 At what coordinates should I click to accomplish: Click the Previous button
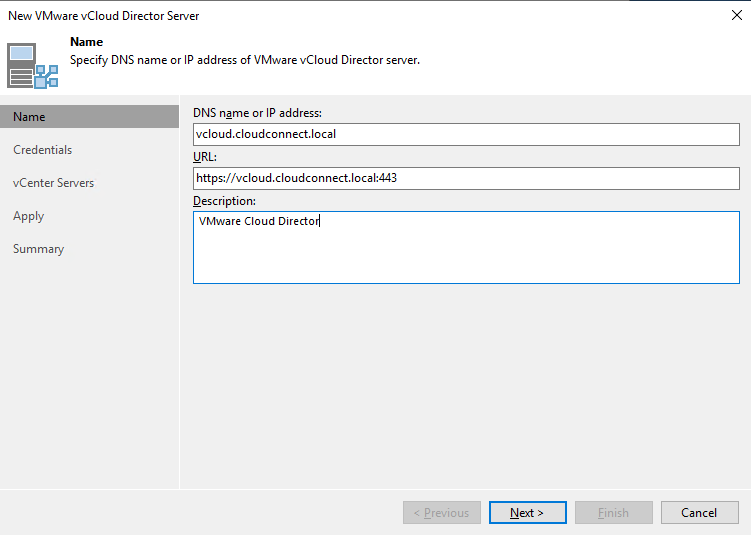tap(442, 512)
